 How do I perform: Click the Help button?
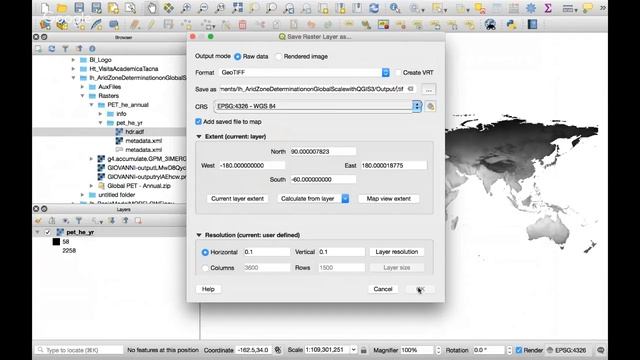208,289
